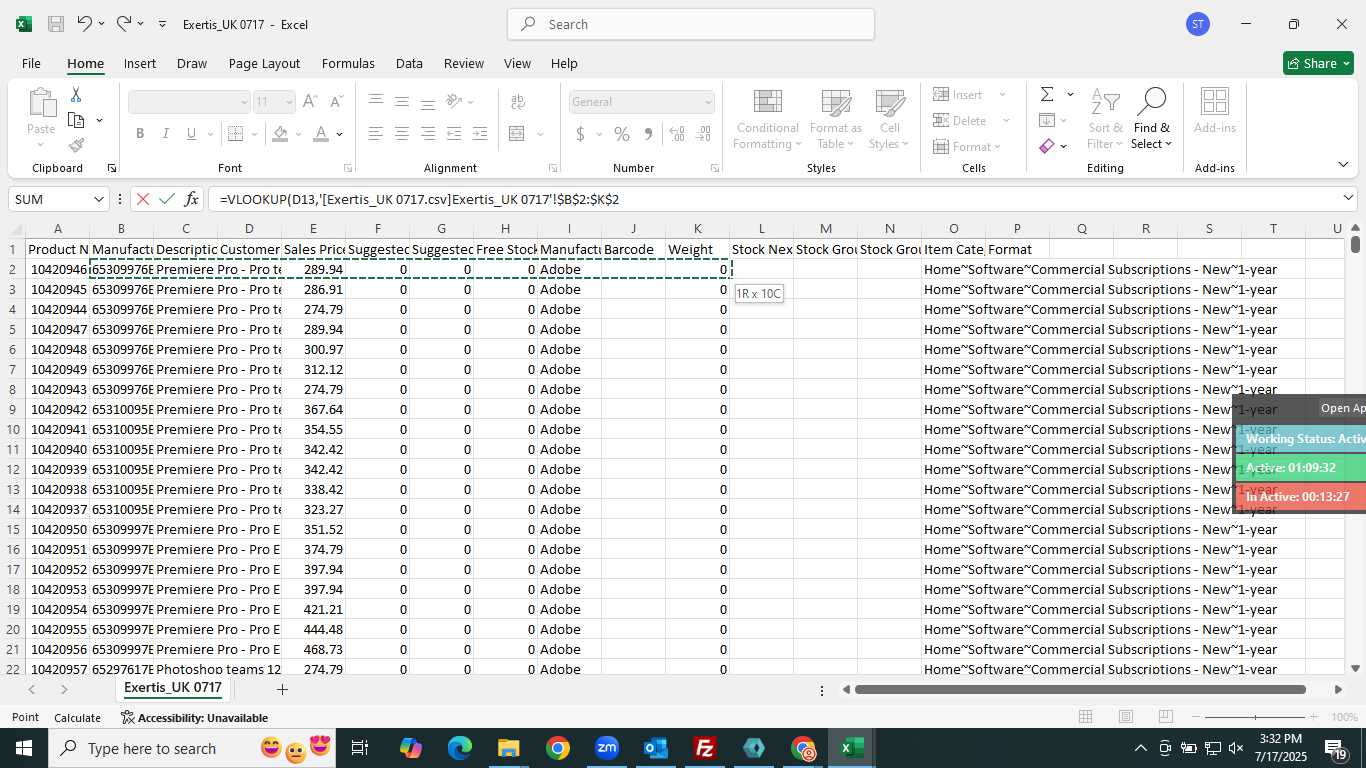Click the Add-ins icon
The width and height of the screenshot is (1366, 768).
tap(1215, 111)
